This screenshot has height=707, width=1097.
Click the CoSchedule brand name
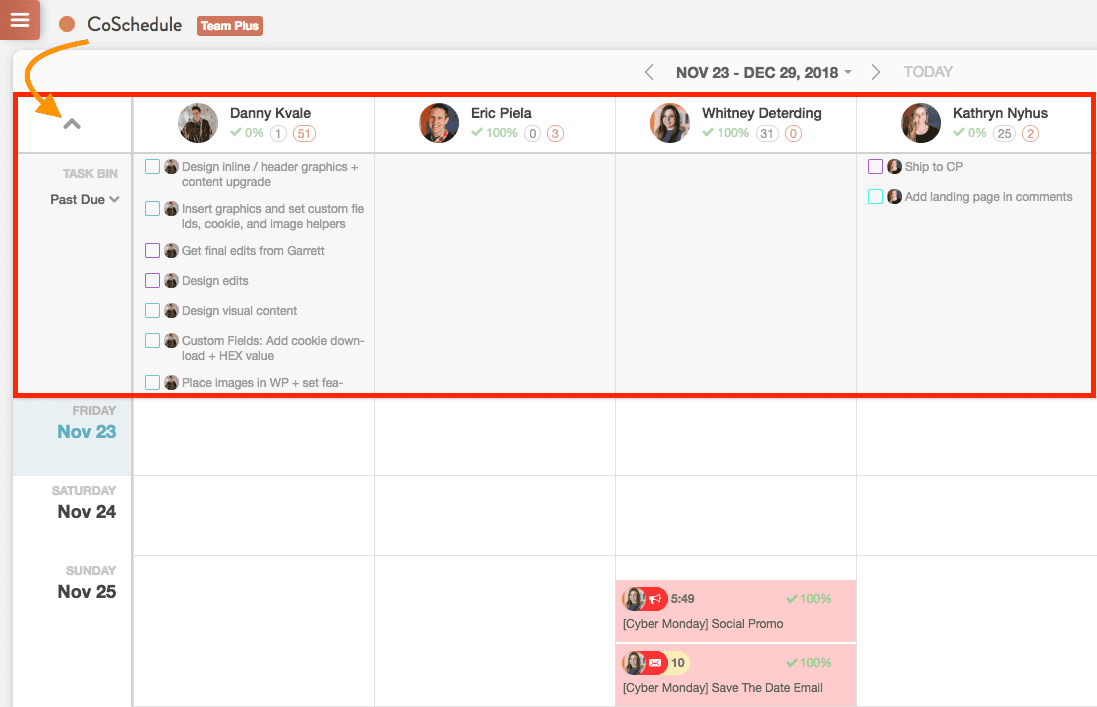[134, 24]
